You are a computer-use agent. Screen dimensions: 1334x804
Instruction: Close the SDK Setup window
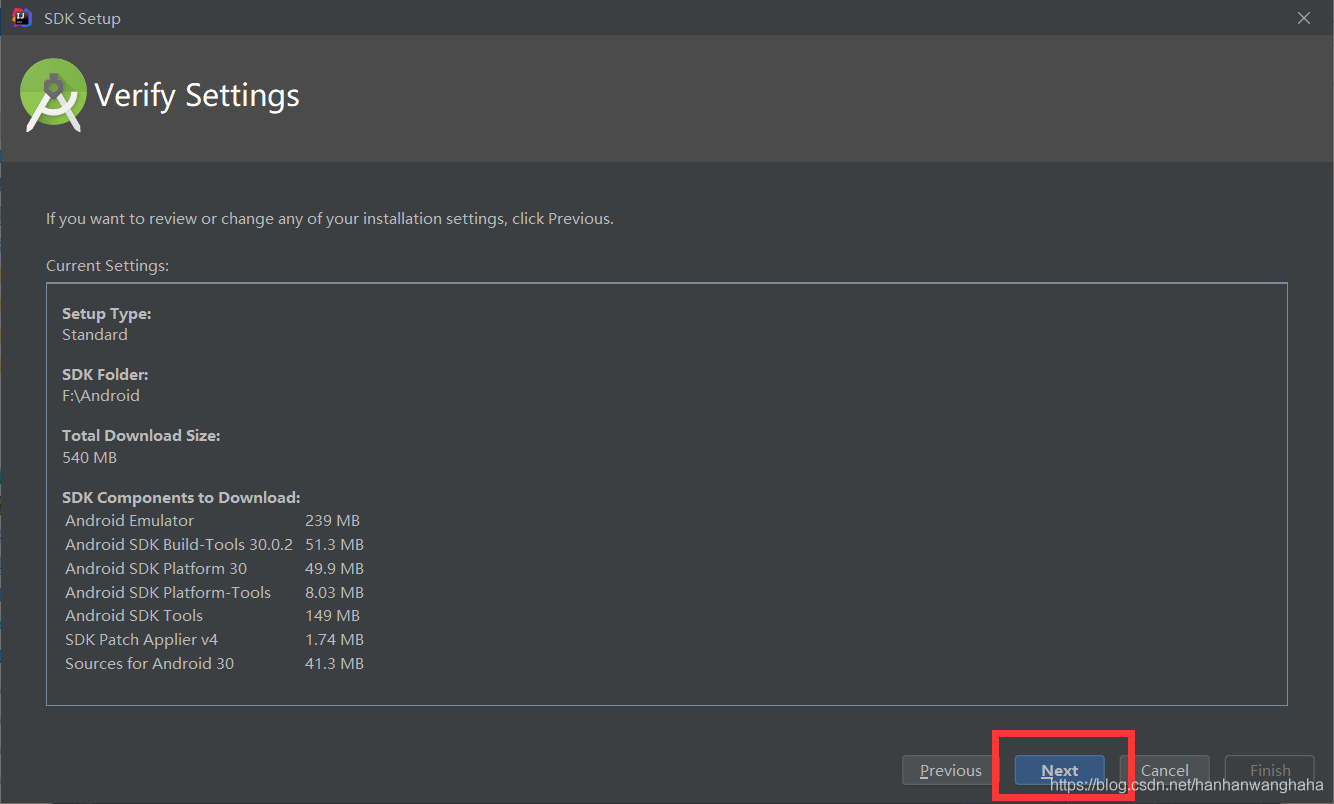[1304, 17]
